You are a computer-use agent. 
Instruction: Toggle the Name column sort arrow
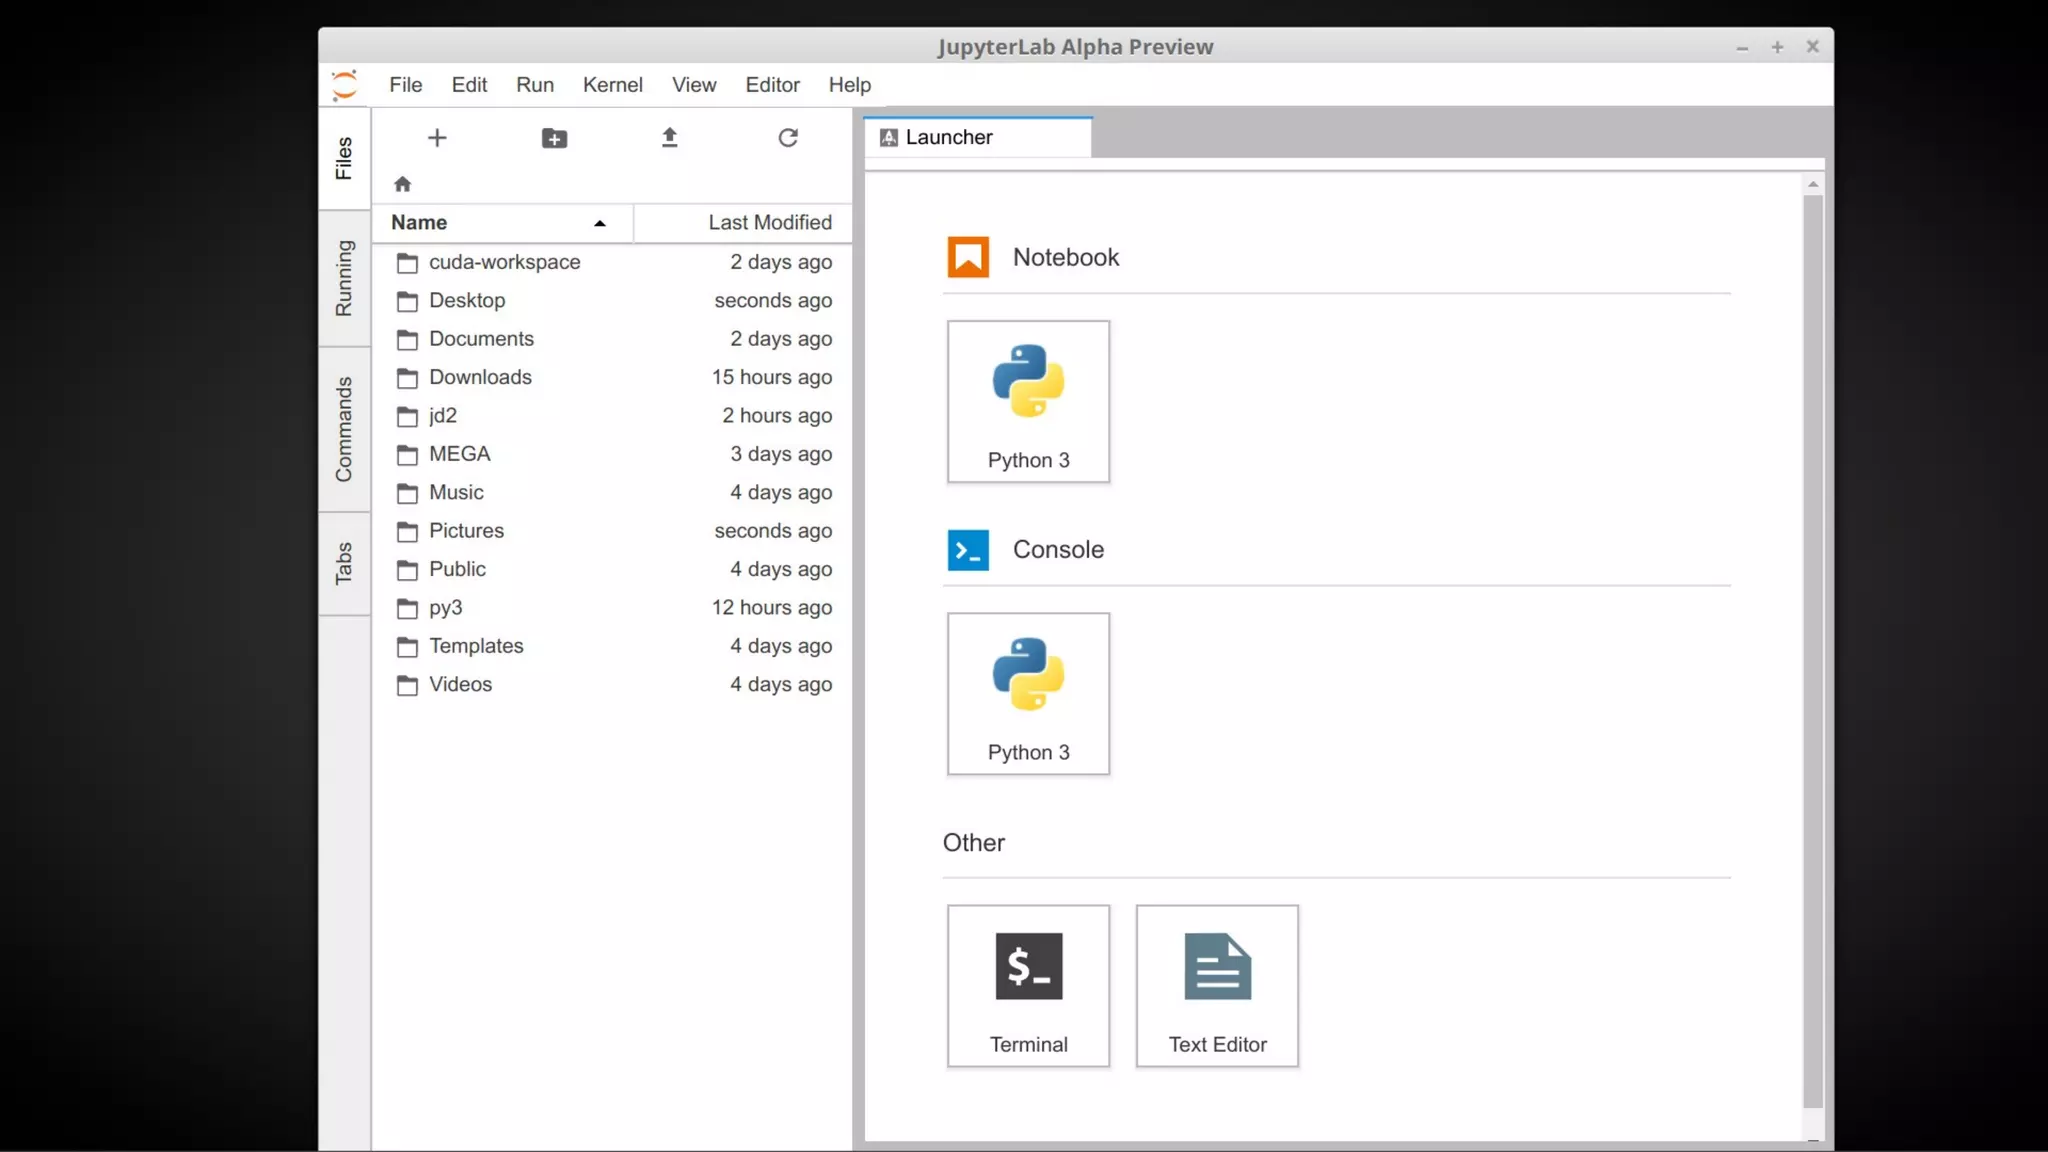click(x=600, y=223)
